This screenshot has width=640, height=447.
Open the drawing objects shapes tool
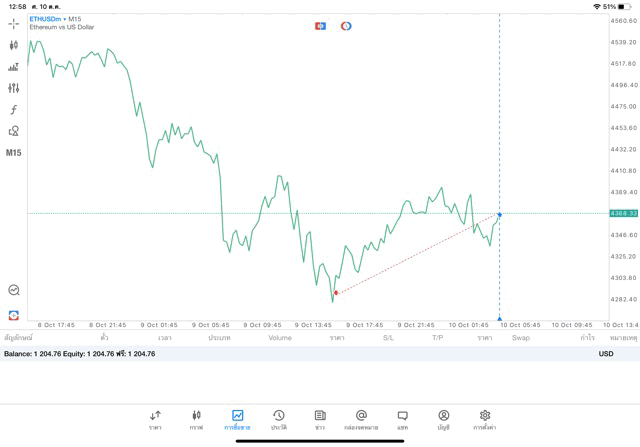click(x=13, y=131)
